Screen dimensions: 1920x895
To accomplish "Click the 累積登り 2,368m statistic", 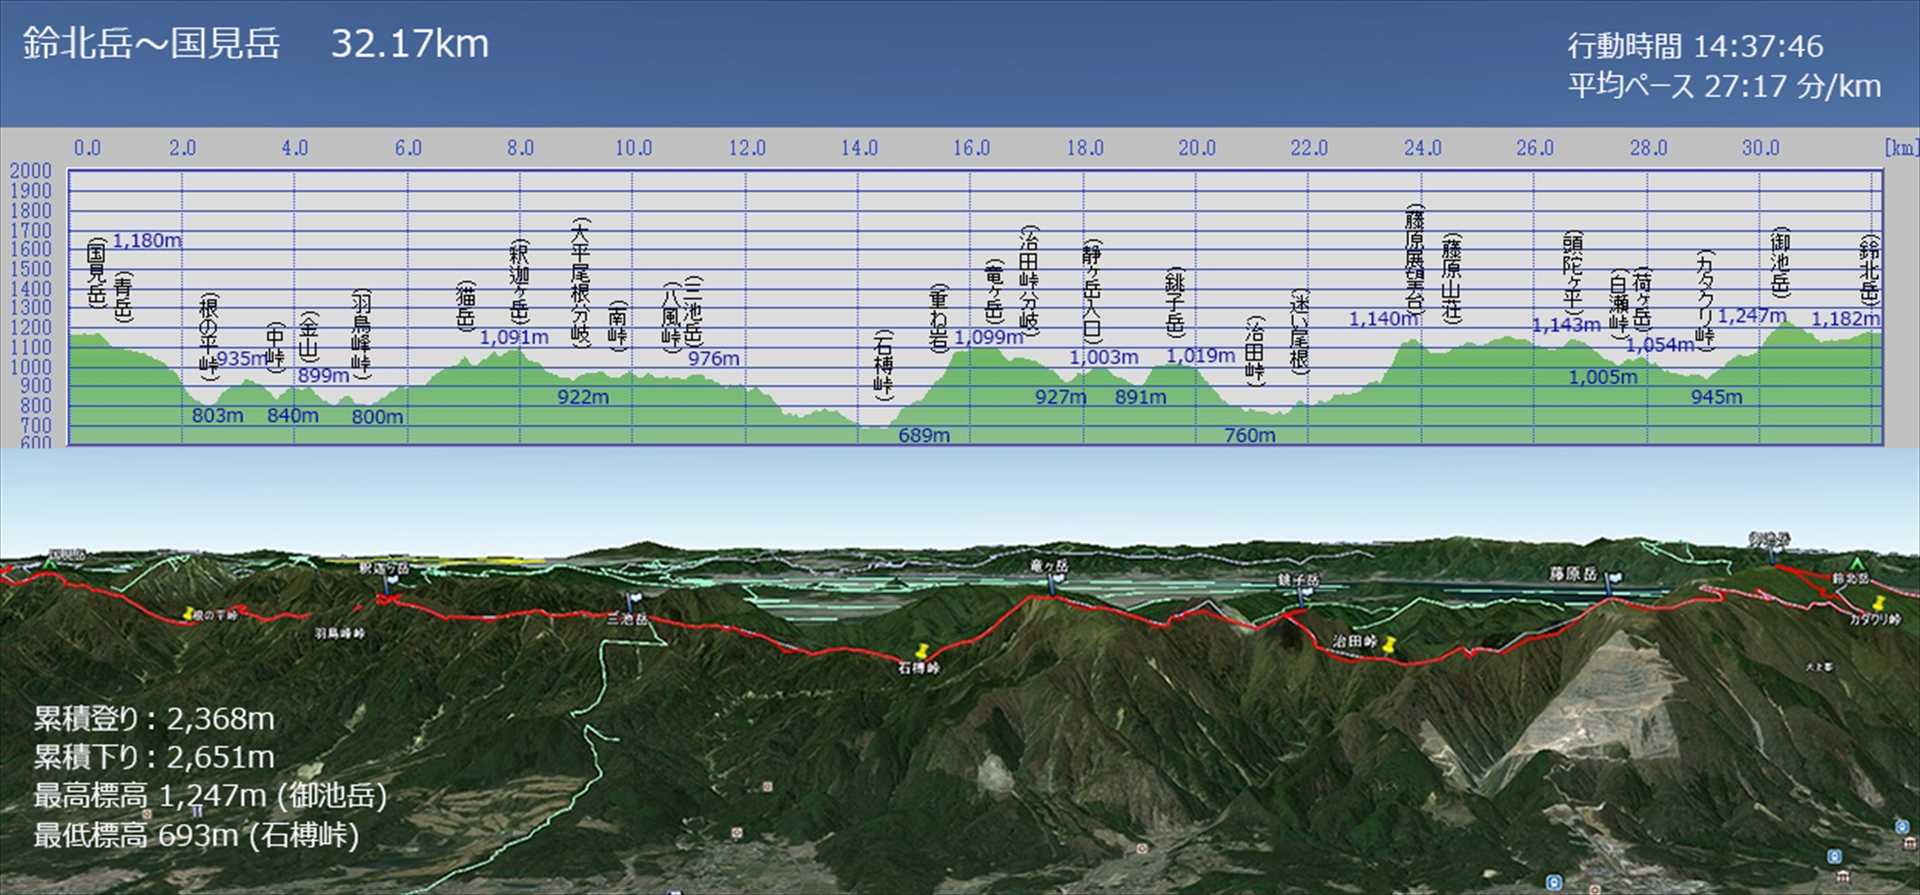I will [154, 718].
